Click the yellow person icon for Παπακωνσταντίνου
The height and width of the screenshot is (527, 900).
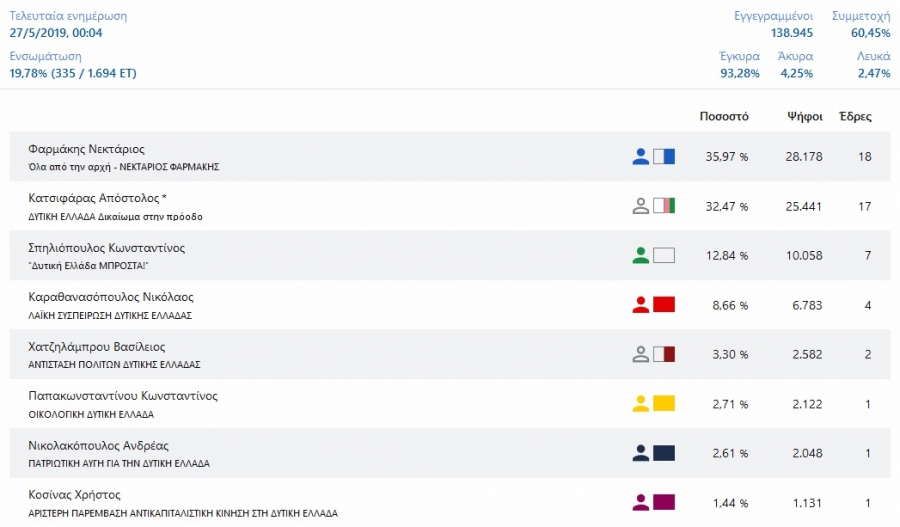[x=641, y=404]
